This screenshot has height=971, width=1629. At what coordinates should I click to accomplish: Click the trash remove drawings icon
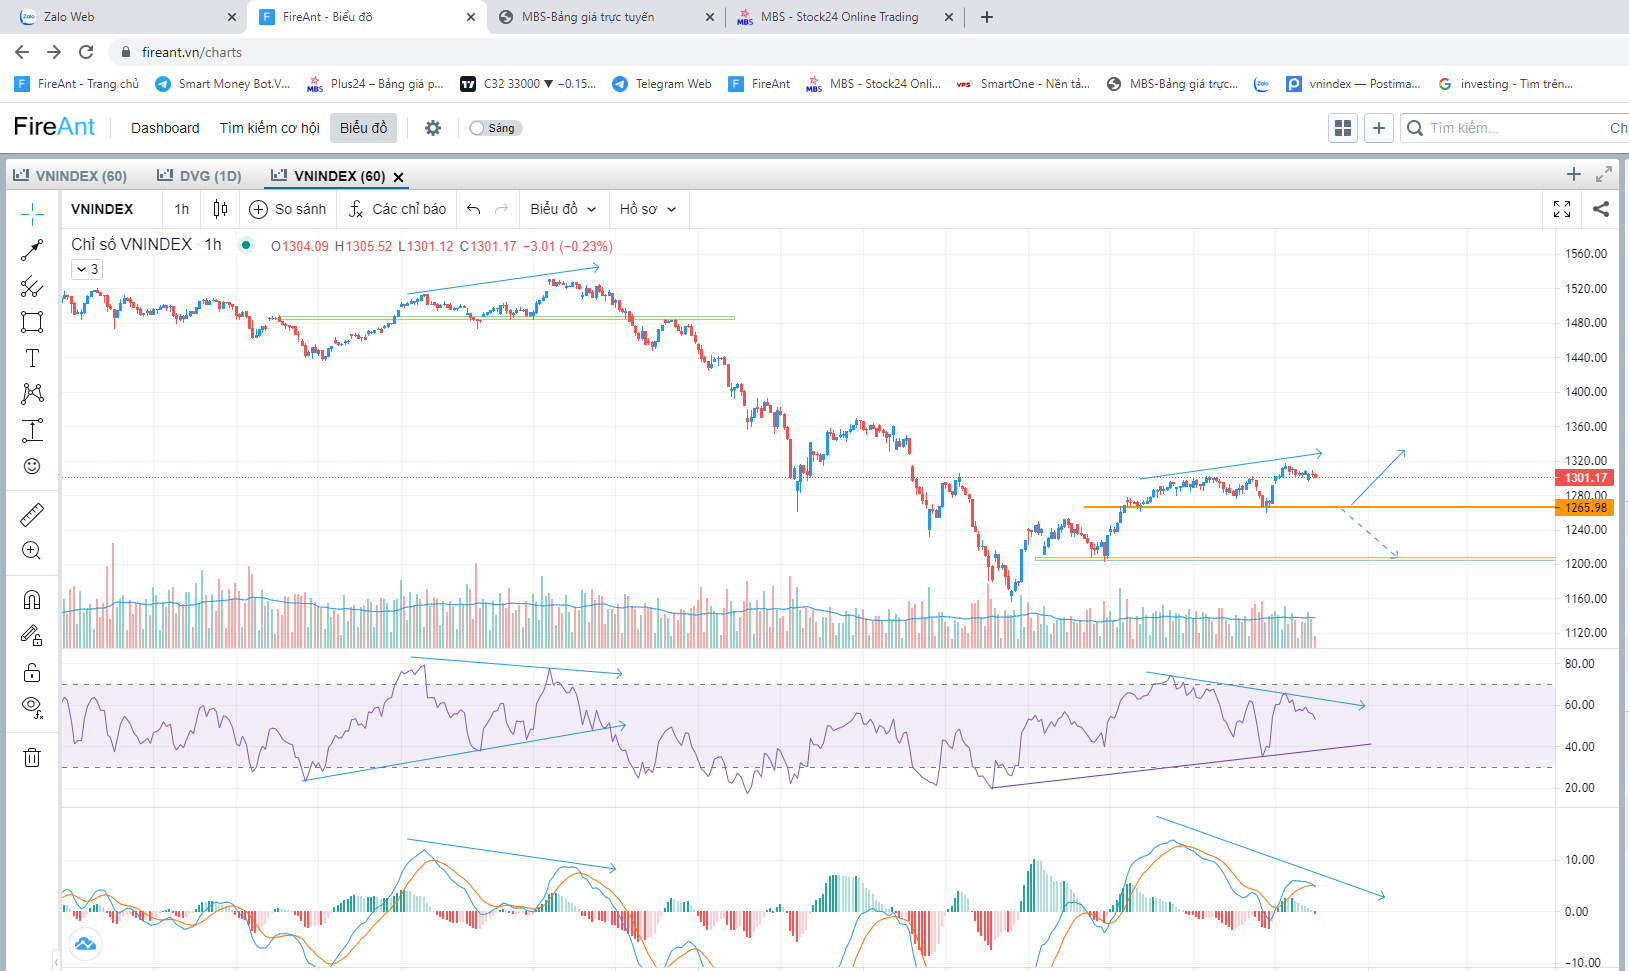pos(32,757)
